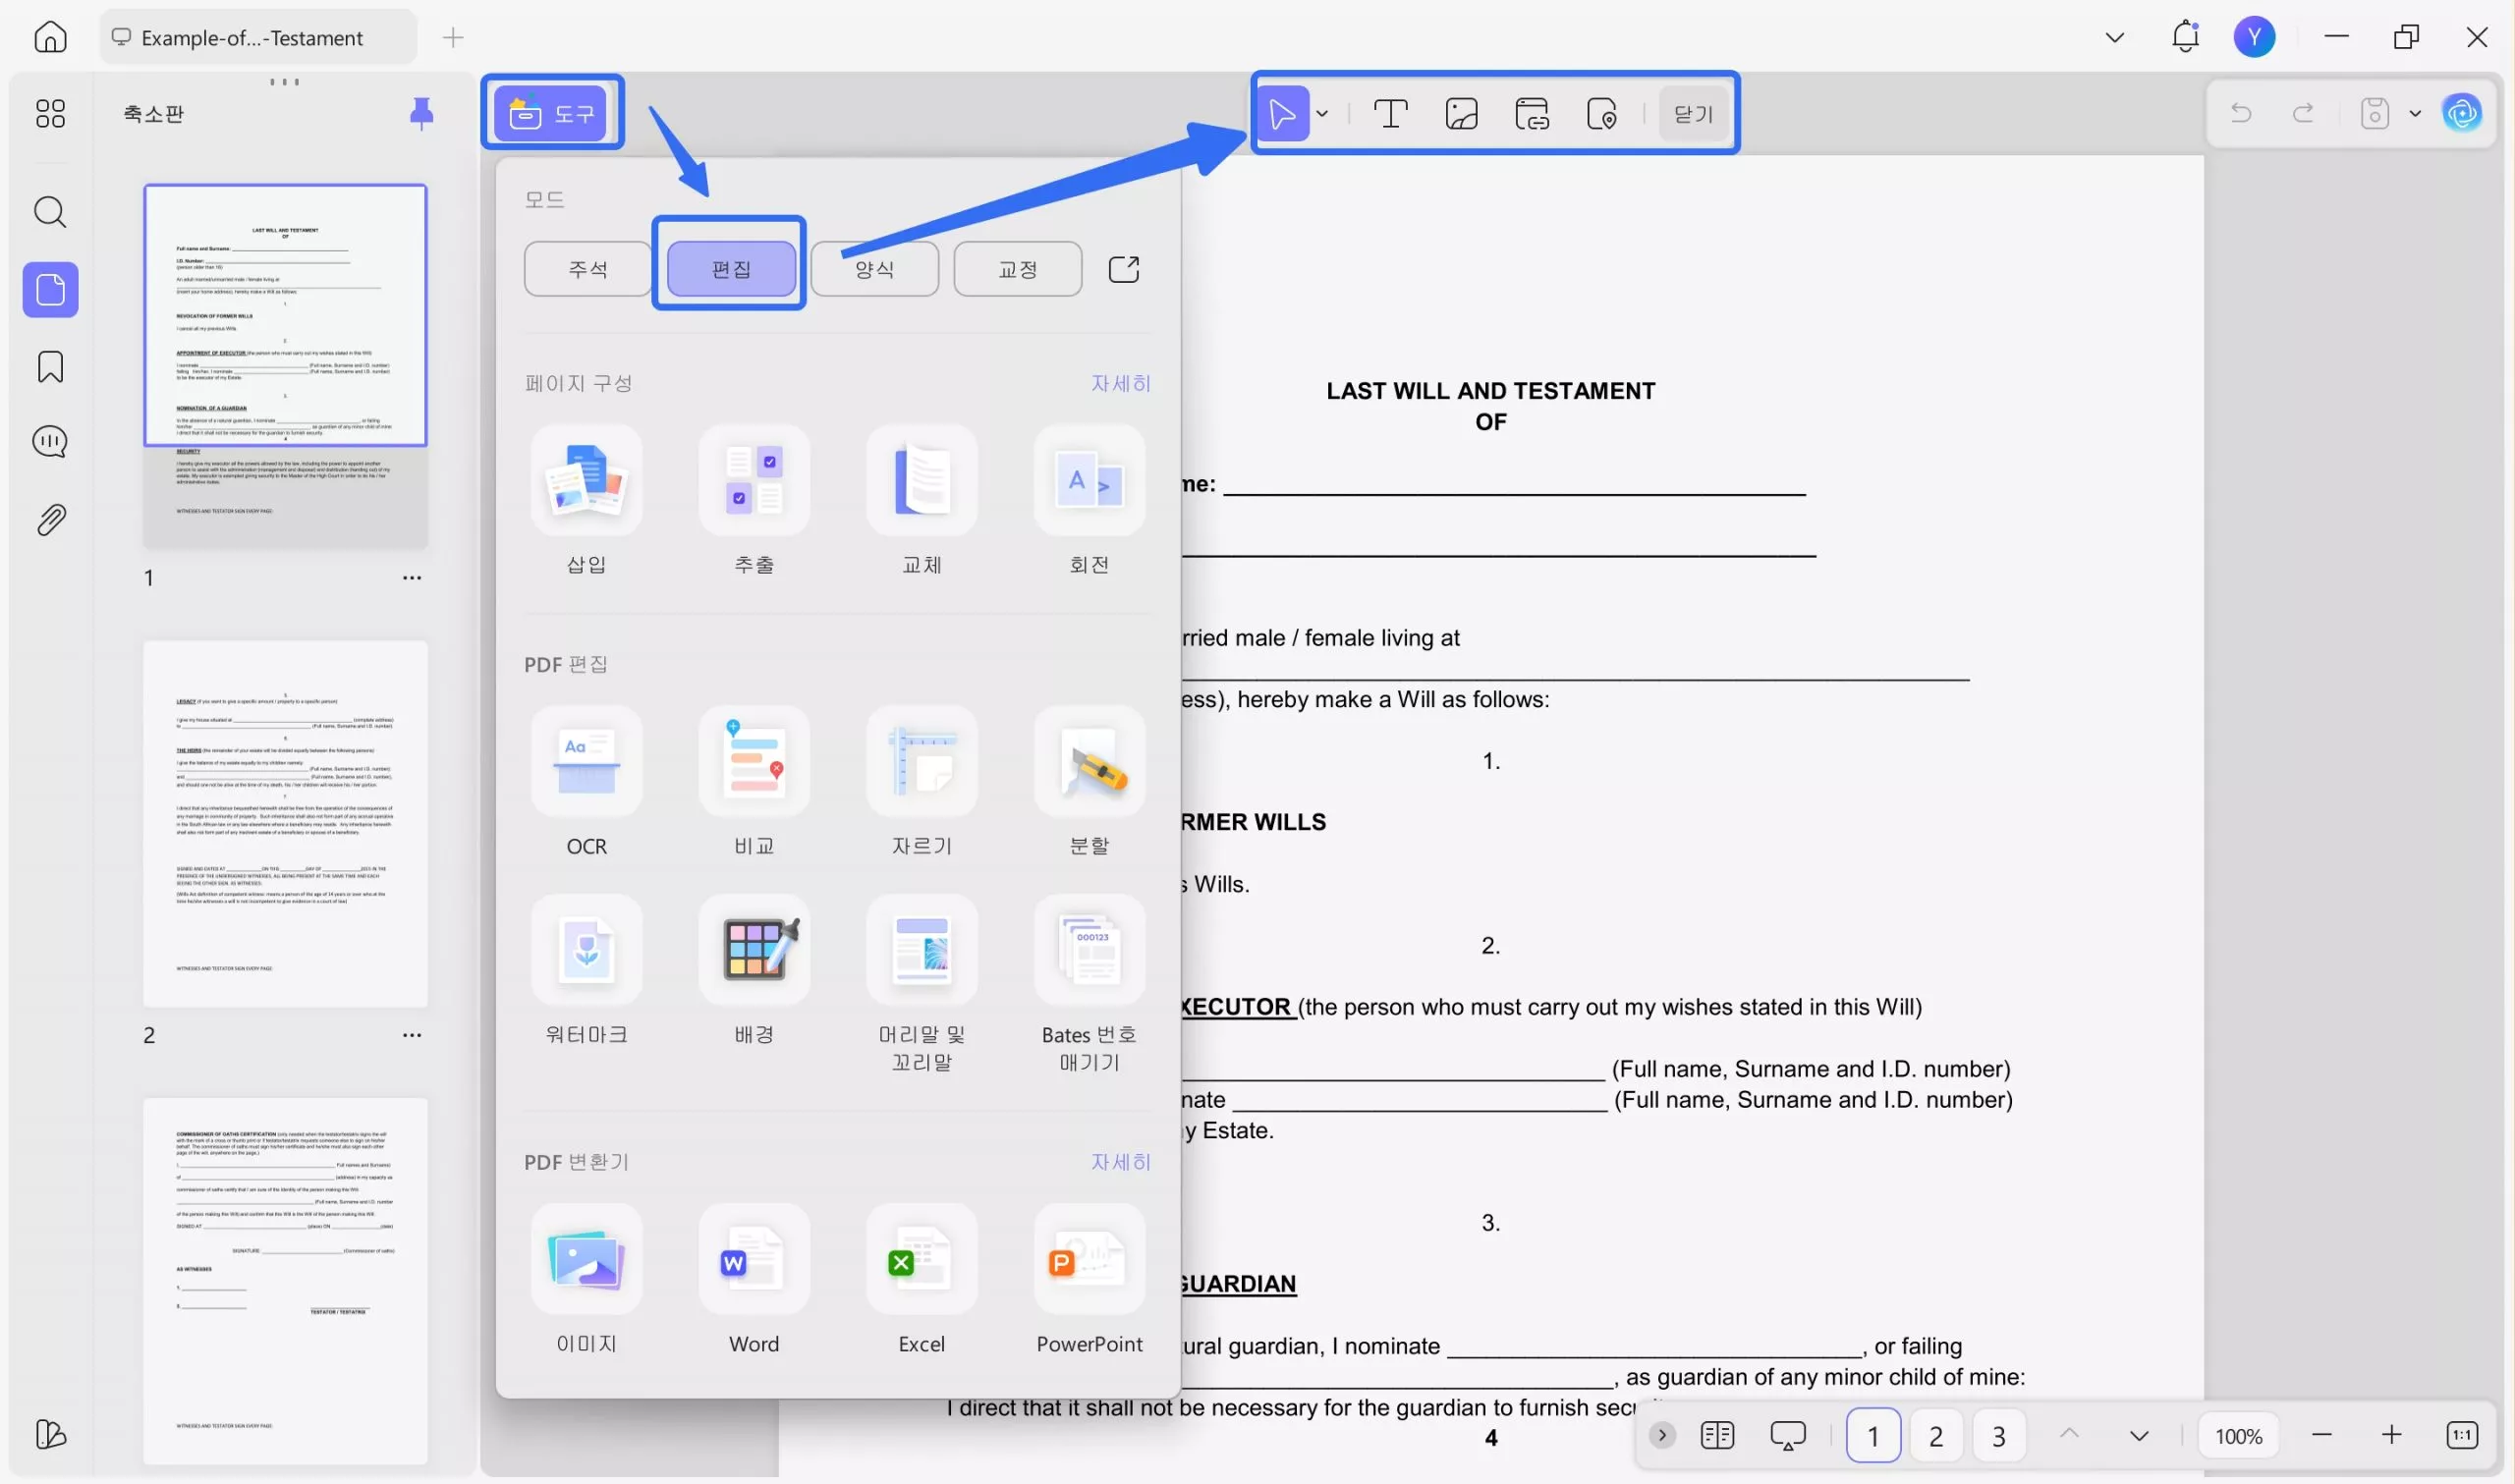2515x1484 pixels.
Task: Click the 닫기 close button in edit toolbar
Action: (x=1692, y=113)
